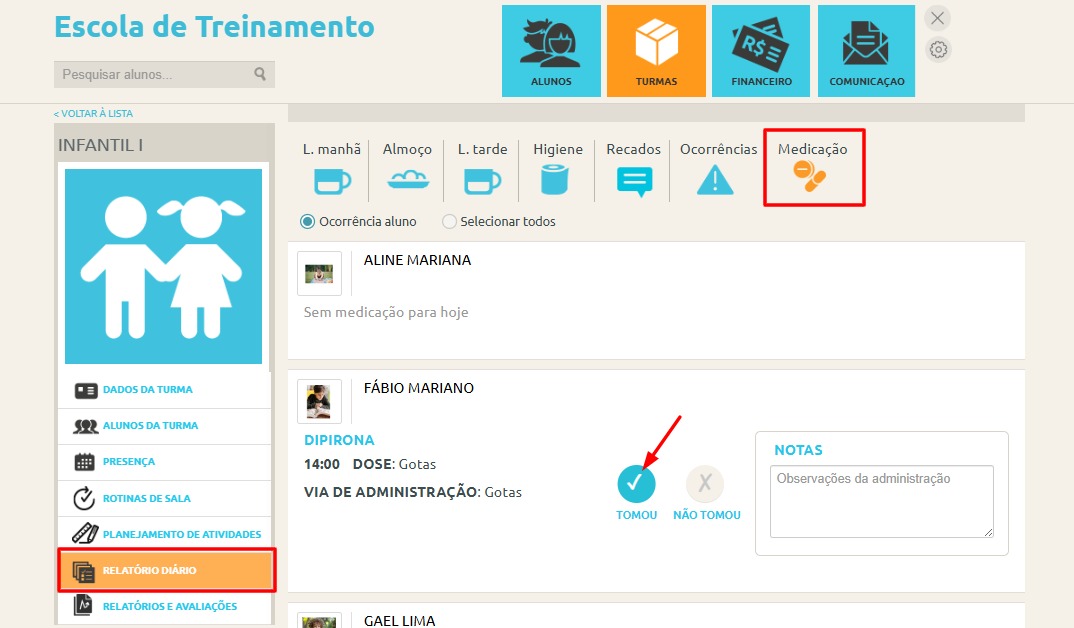Image resolution: width=1074 pixels, height=628 pixels.
Task: Click the Pesquisar alunos search field
Action: [x=164, y=74]
